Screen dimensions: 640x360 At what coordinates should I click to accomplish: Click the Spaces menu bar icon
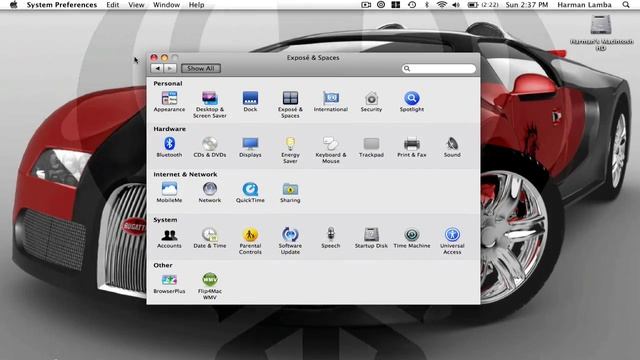pyautogui.click(x=396, y=5)
